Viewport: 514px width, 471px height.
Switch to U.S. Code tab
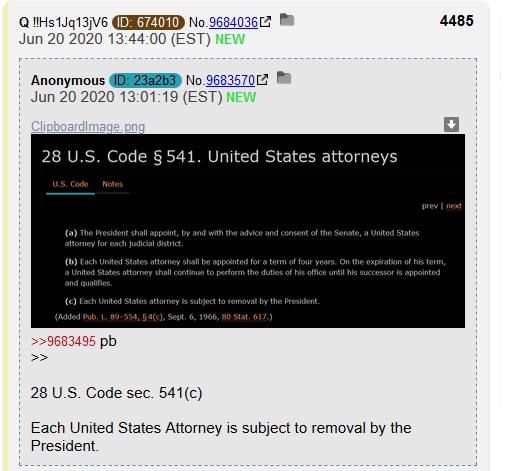(70, 184)
